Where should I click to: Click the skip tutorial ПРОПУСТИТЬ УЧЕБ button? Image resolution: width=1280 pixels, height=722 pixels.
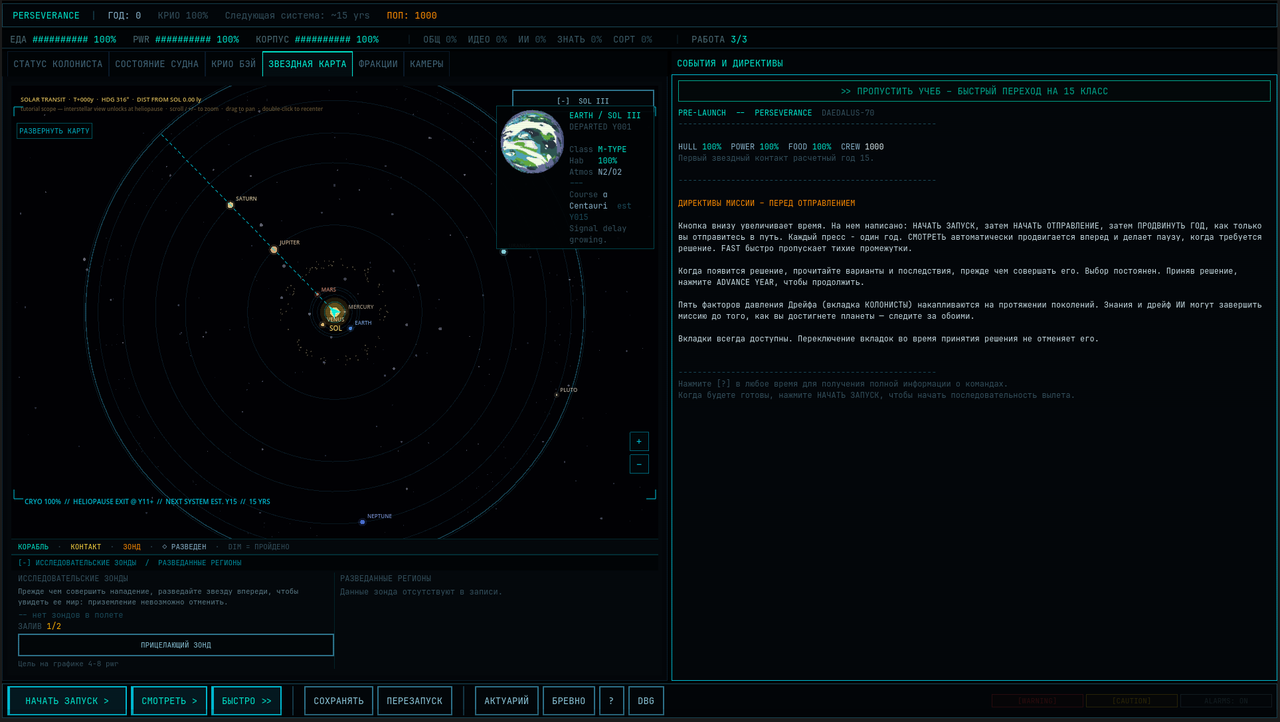pos(974,91)
